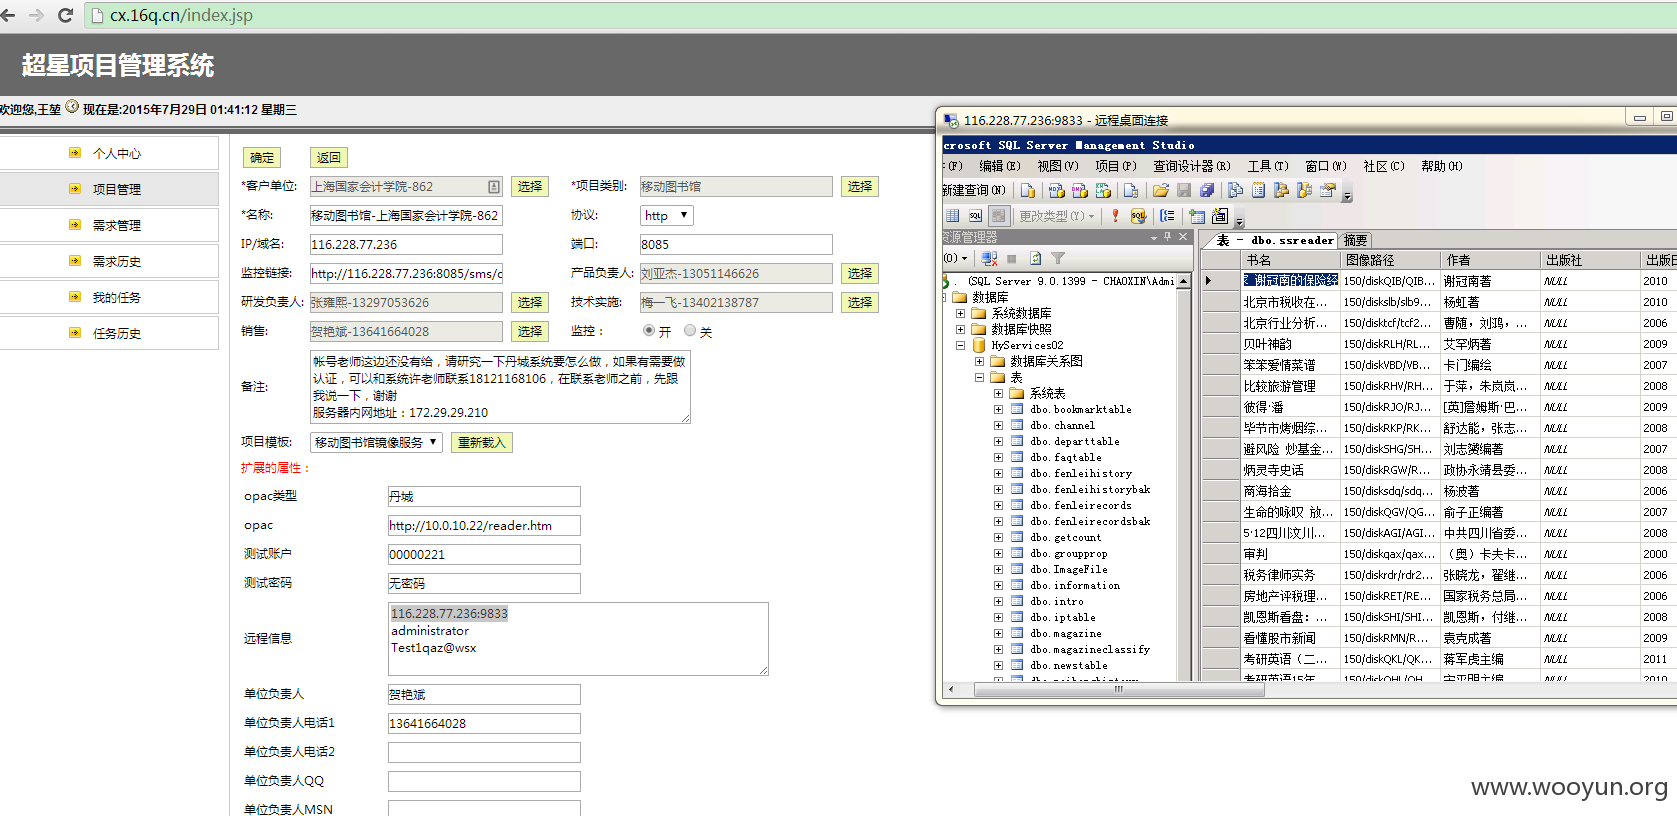Click the Add New Derived Table icon
The width and height of the screenshot is (1677, 816).
pos(1220,215)
